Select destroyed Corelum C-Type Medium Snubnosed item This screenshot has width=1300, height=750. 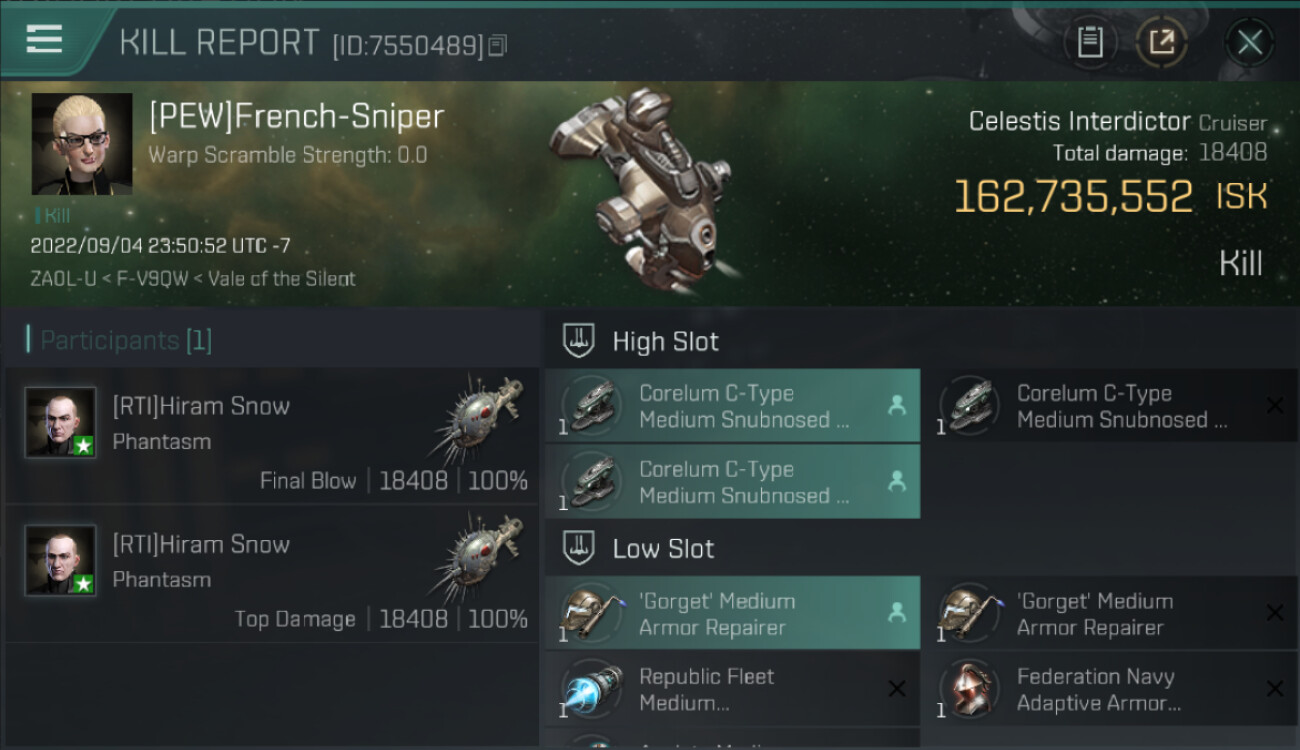[1110, 406]
